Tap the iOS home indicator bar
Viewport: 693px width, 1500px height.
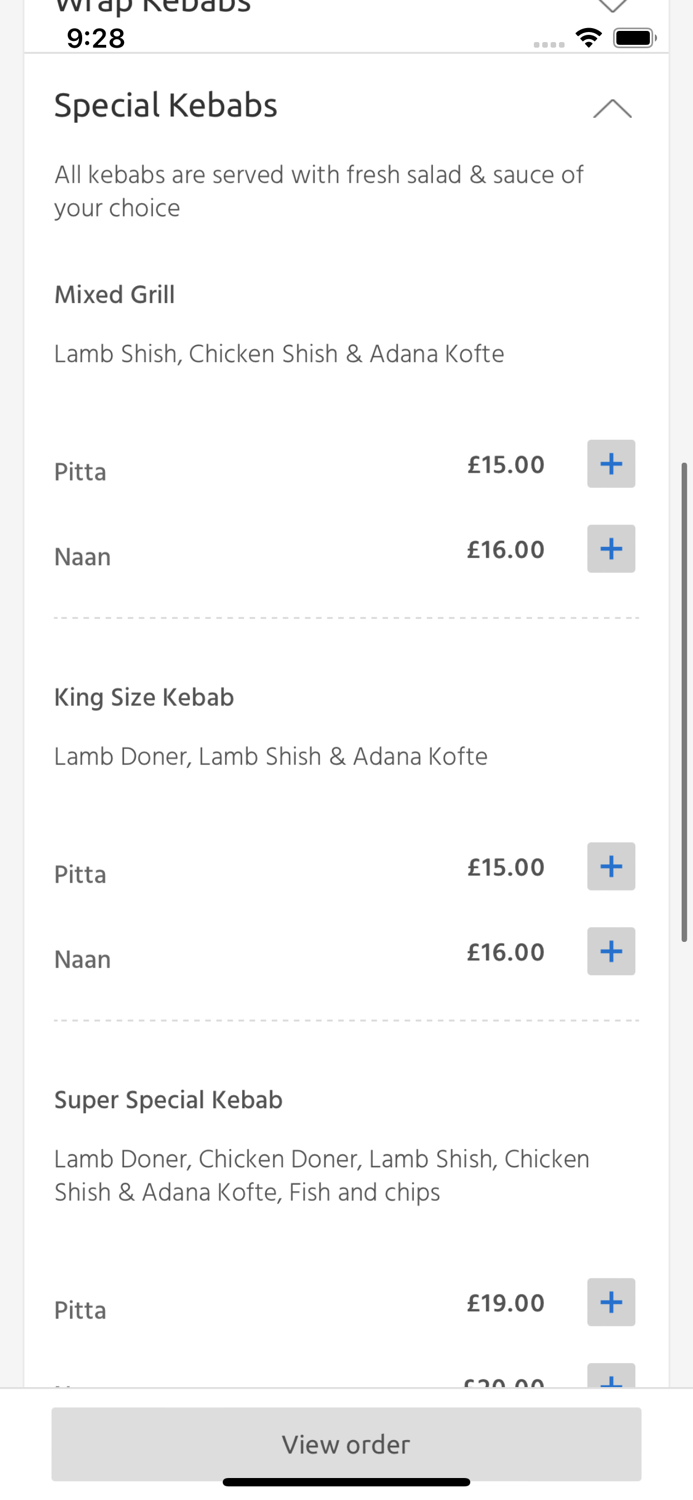coord(346,1482)
